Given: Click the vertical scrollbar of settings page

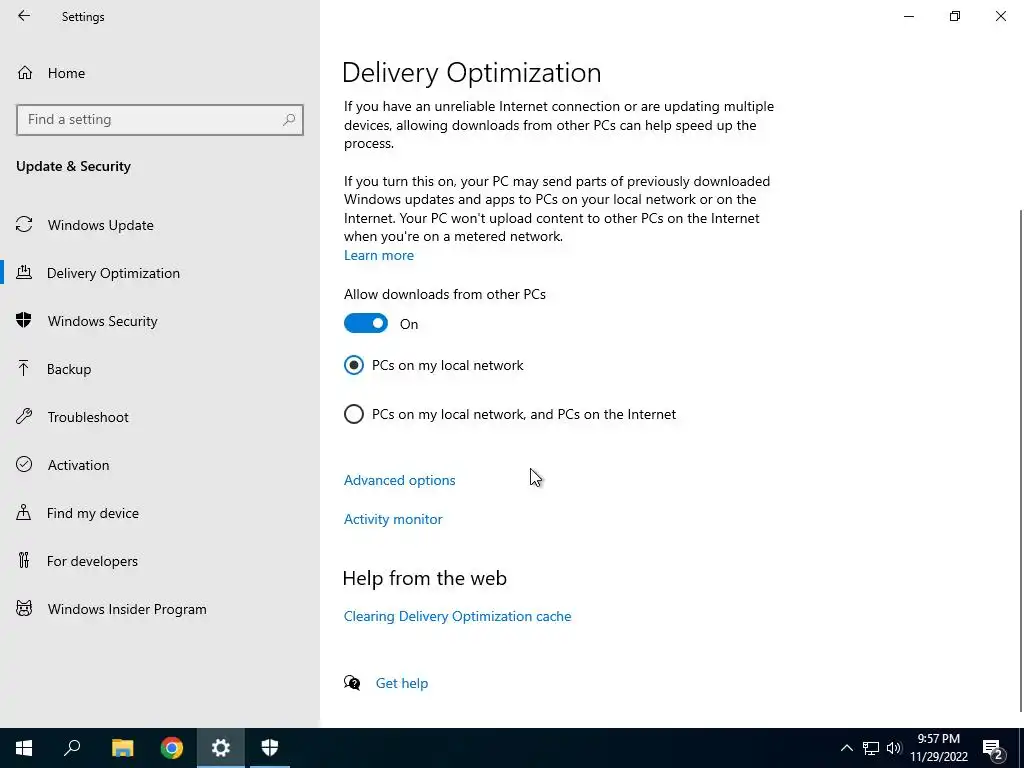Looking at the screenshot, I should (x=1021, y=460).
